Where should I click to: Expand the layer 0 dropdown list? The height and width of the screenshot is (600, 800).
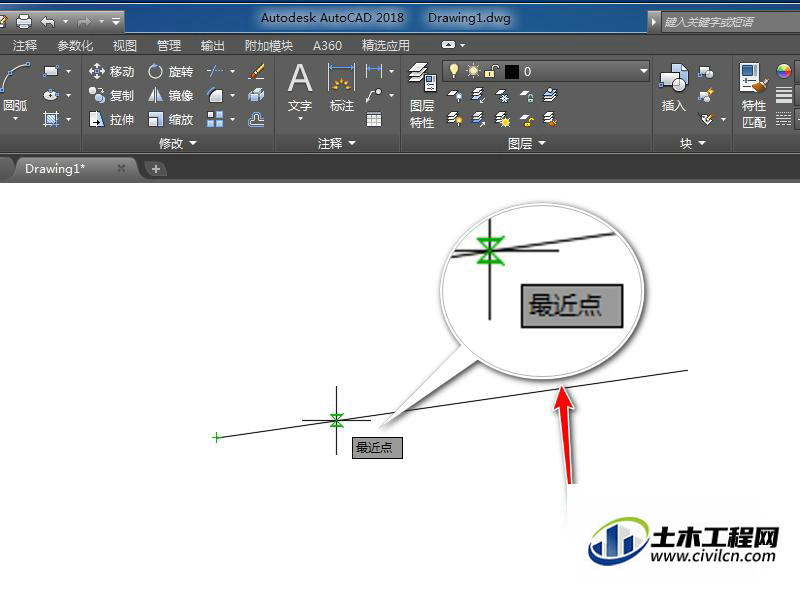click(x=644, y=71)
